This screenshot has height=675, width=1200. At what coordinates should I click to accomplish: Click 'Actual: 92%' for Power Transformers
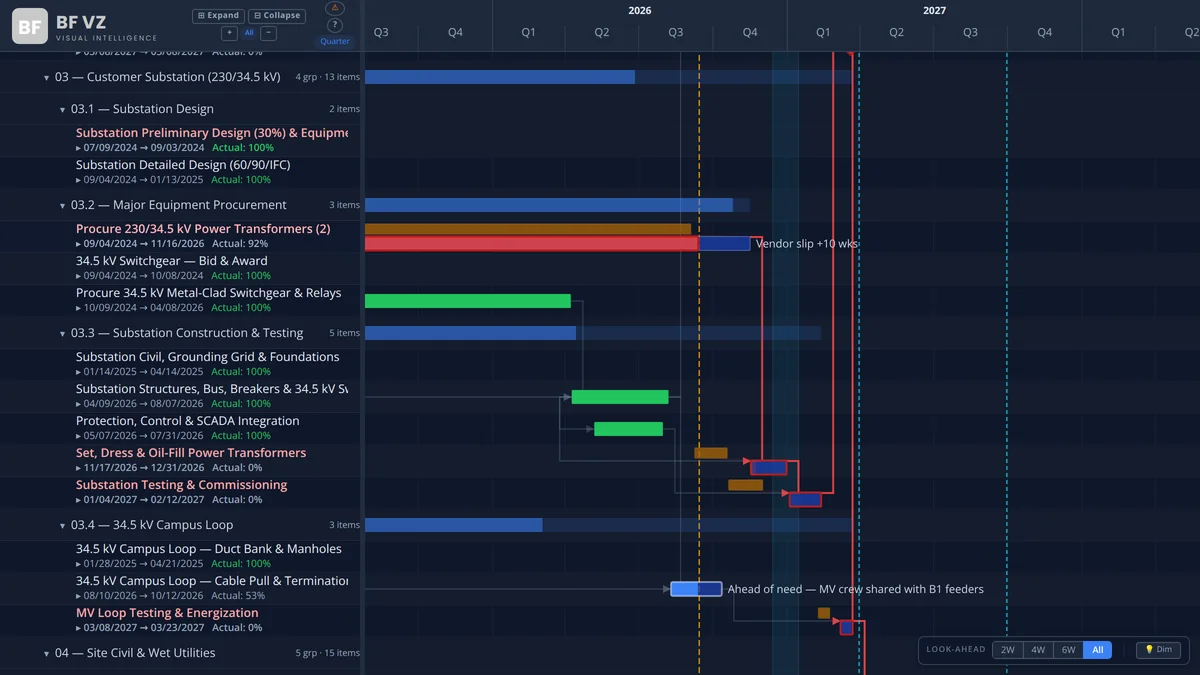click(240, 244)
